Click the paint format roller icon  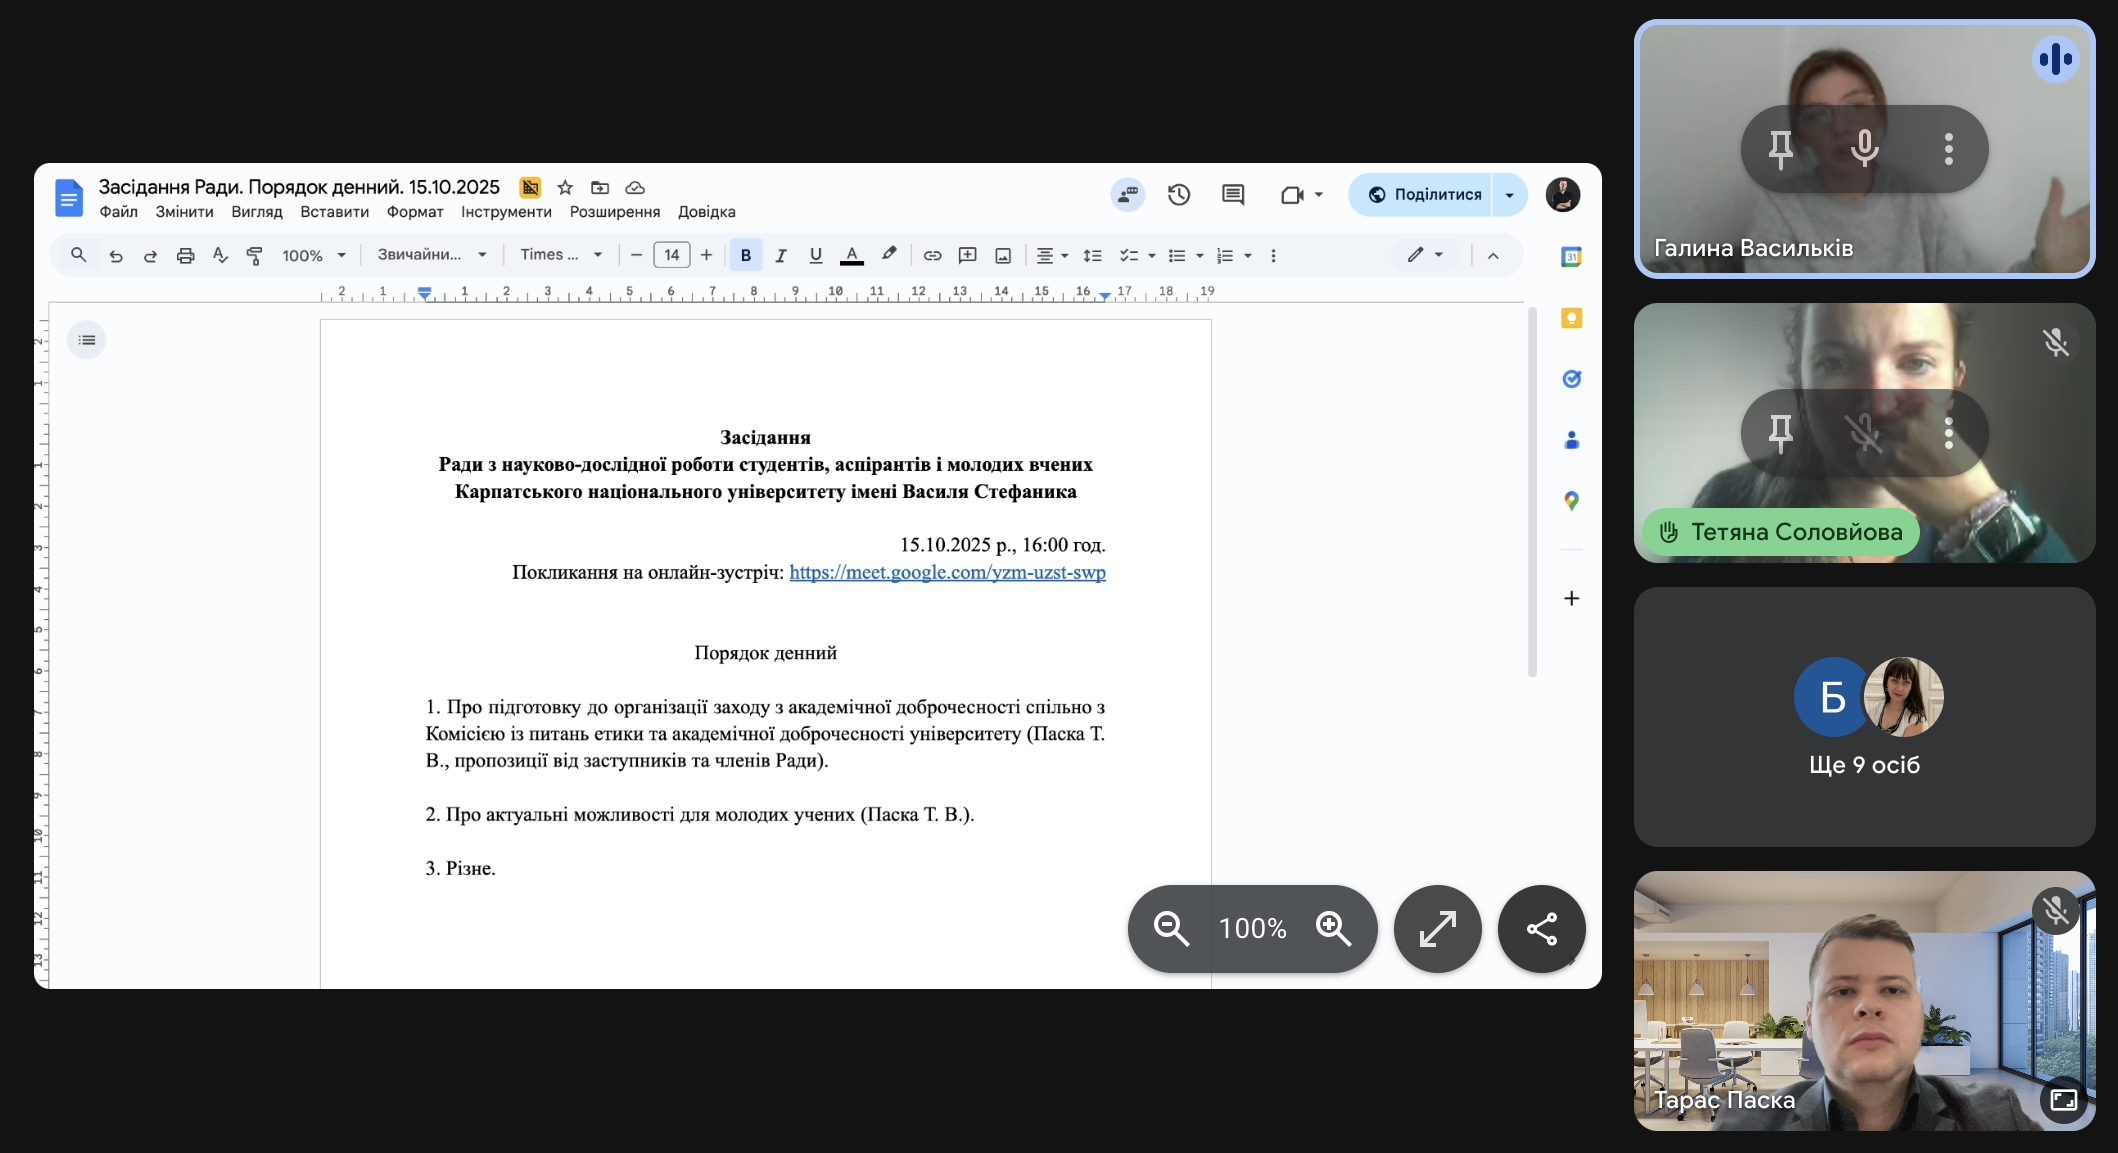click(x=255, y=256)
